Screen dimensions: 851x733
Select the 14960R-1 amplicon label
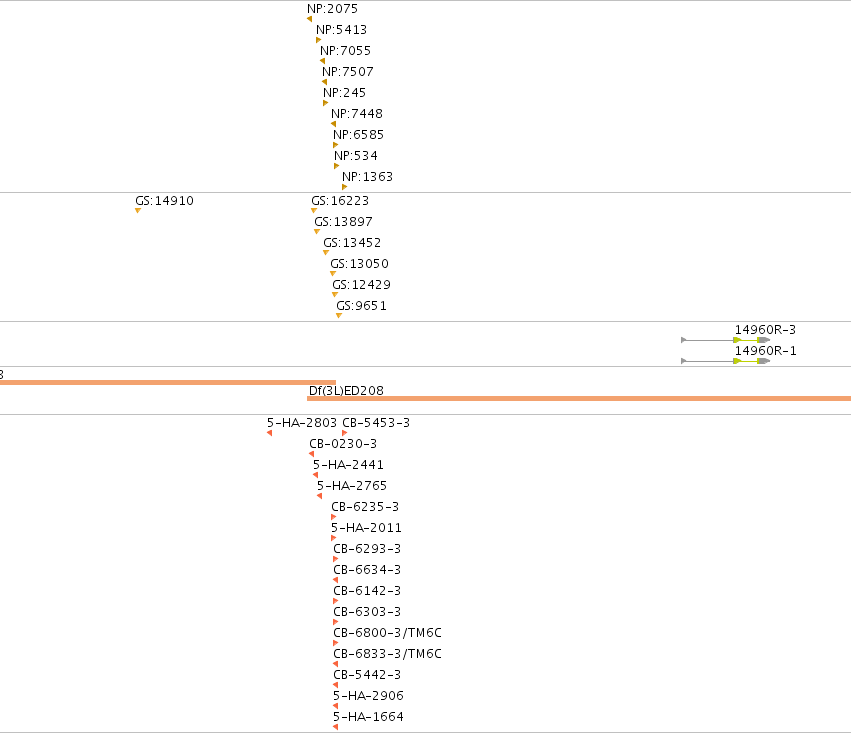(x=765, y=351)
